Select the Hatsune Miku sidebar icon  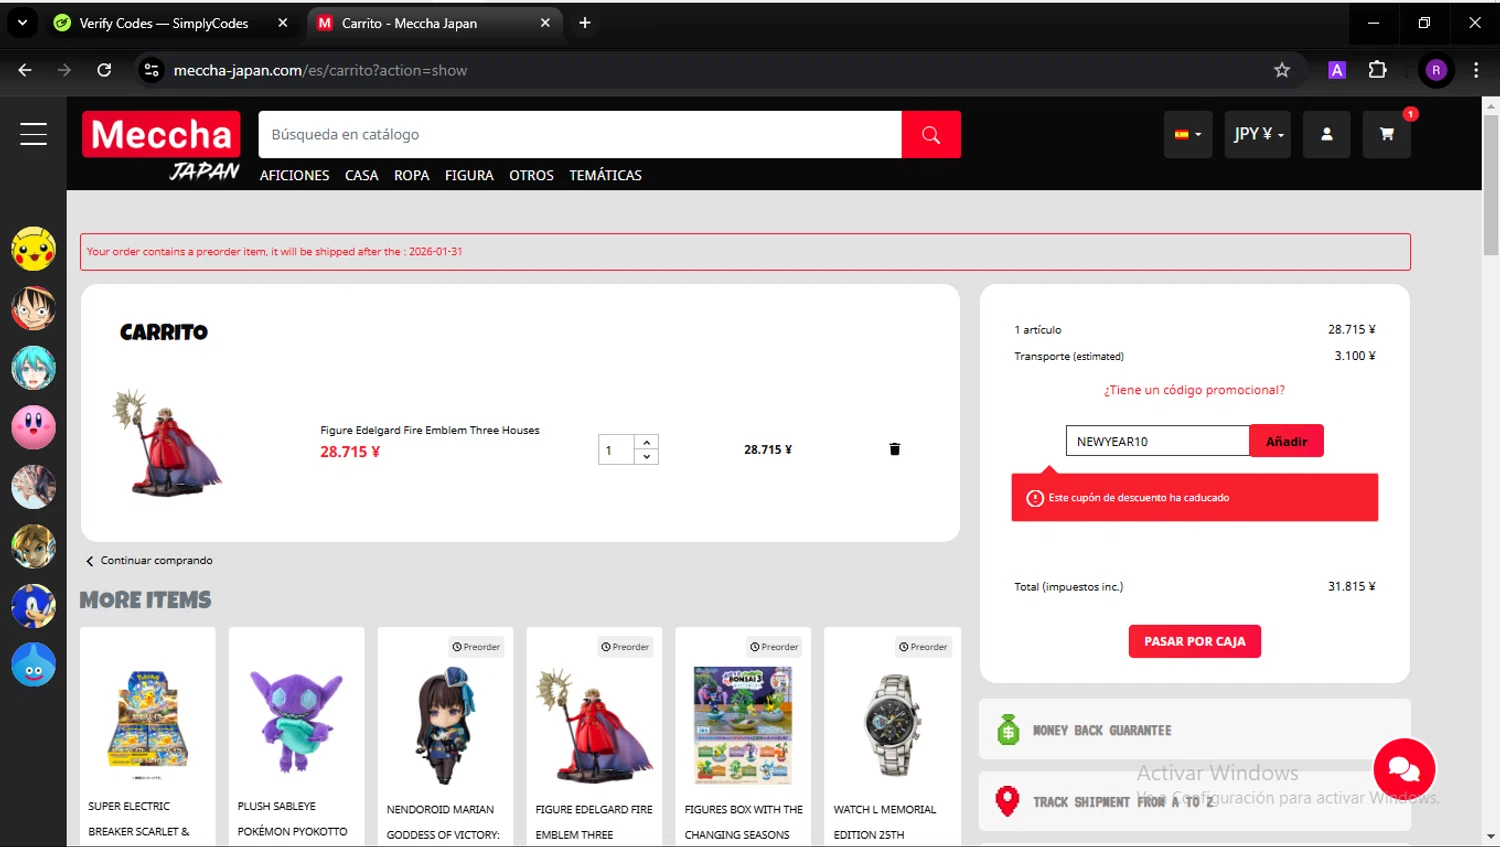[33, 368]
